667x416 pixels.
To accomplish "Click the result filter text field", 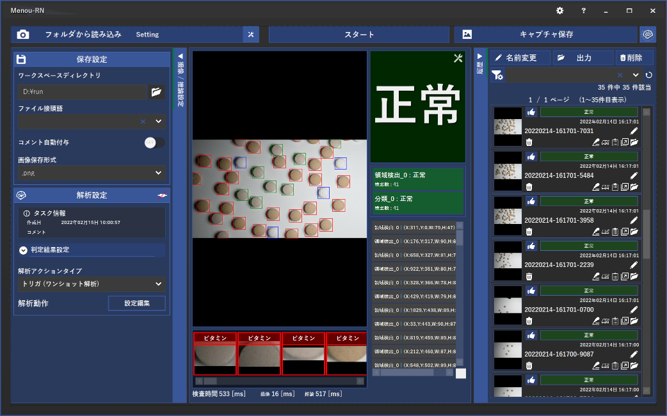I will click(x=562, y=75).
